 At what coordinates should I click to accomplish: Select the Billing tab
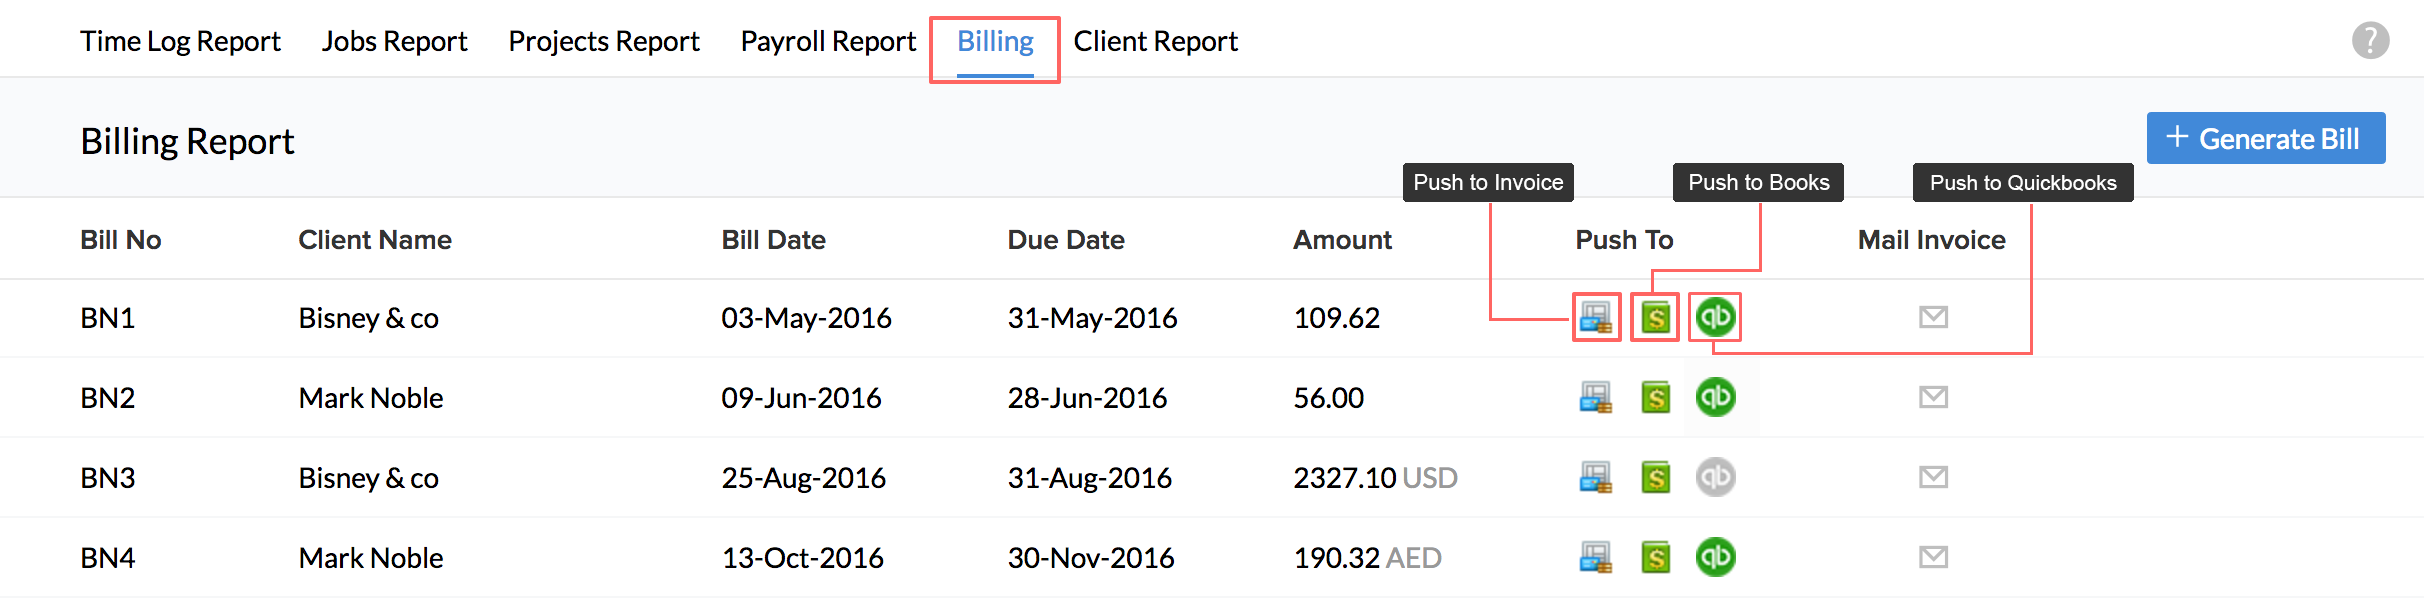(995, 41)
